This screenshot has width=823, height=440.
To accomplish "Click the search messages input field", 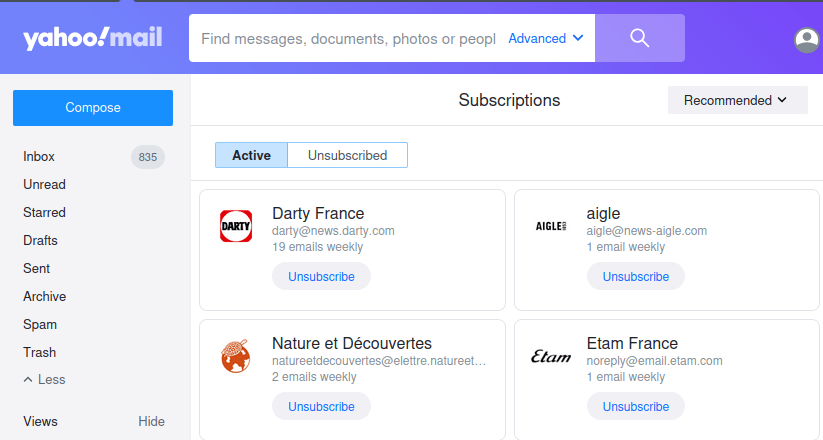I will point(347,38).
